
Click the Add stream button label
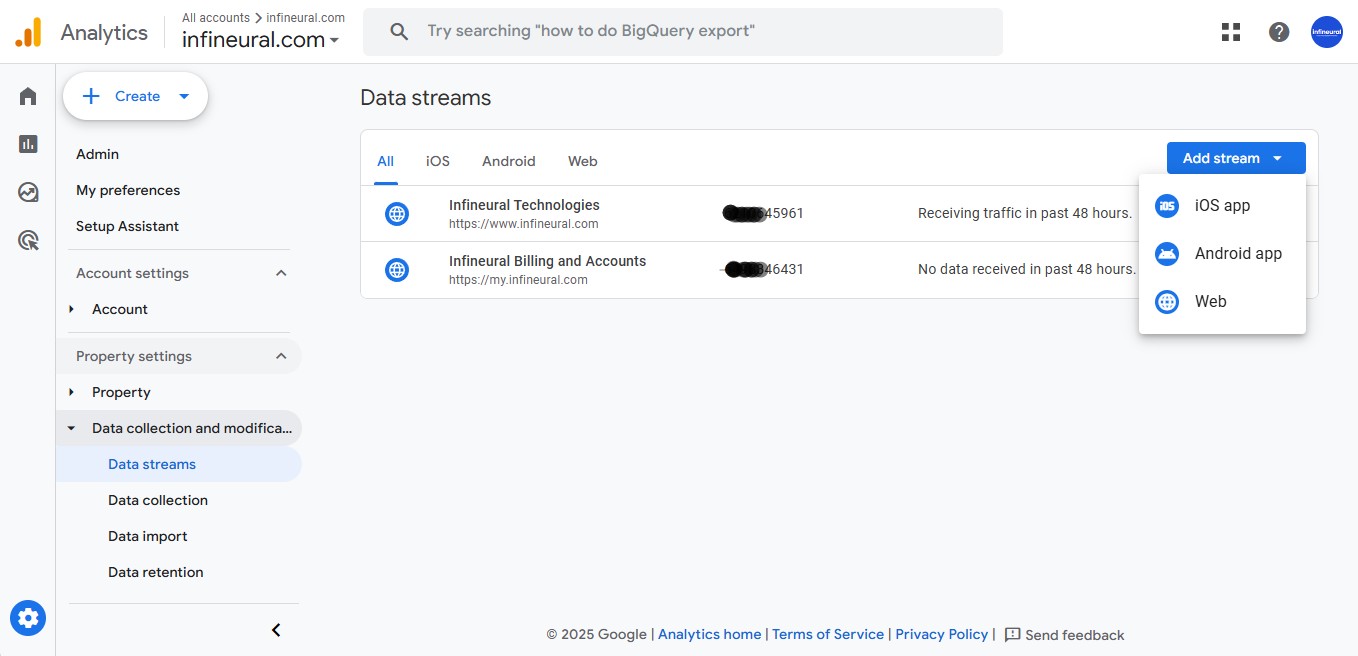pos(1221,158)
